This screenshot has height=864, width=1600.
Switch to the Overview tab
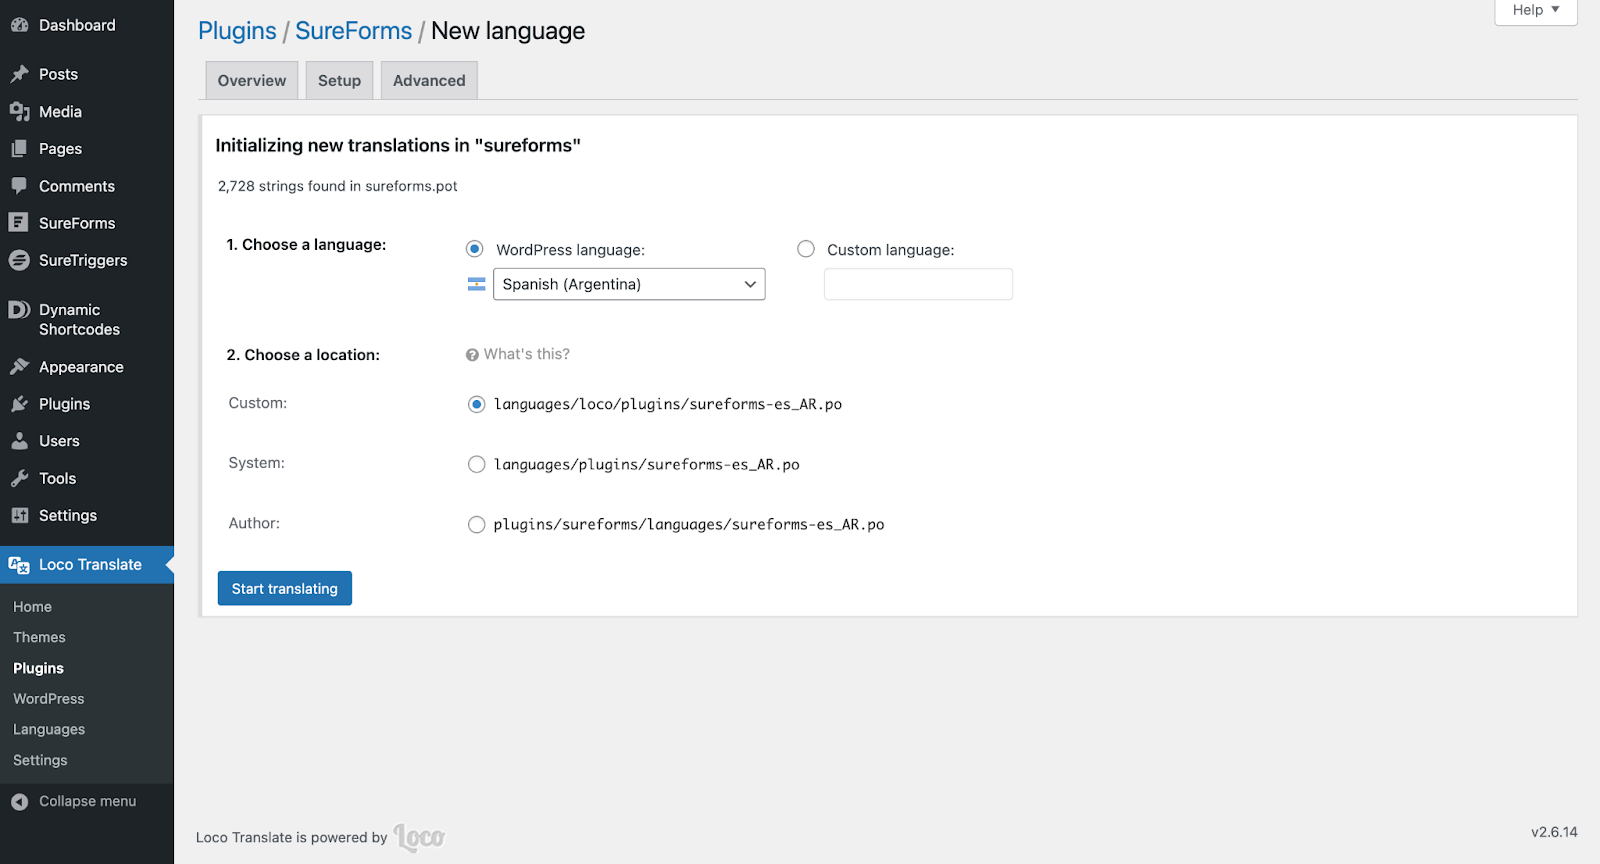(252, 81)
